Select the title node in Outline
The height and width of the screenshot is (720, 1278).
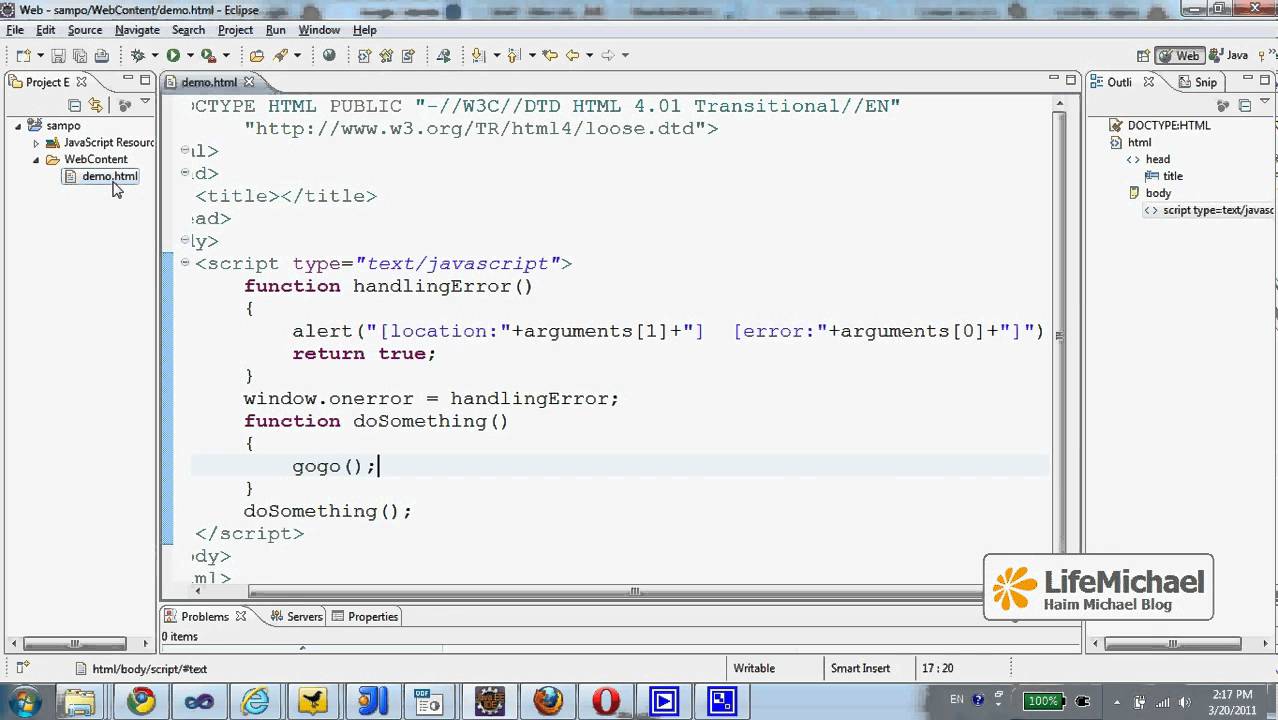click(x=1163, y=176)
